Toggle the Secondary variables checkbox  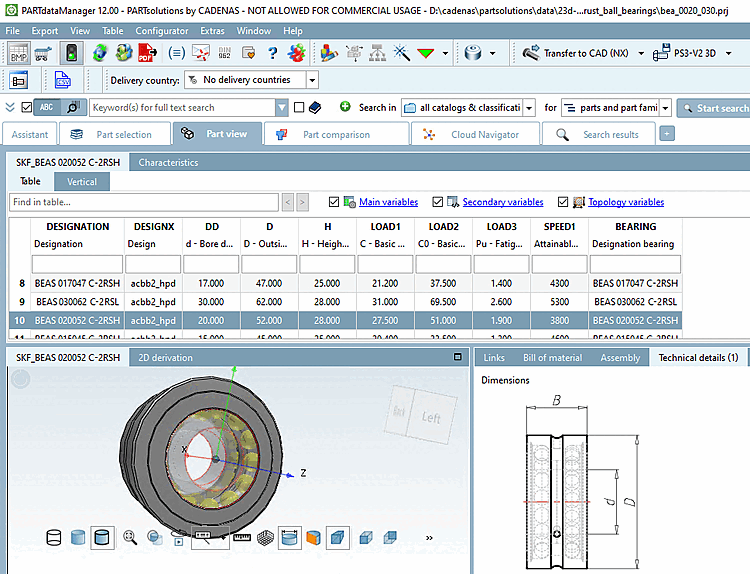437,202
